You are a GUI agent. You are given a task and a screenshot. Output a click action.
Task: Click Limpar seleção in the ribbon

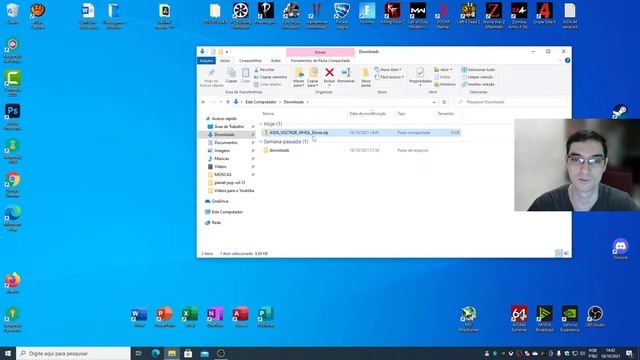(477, 77)
